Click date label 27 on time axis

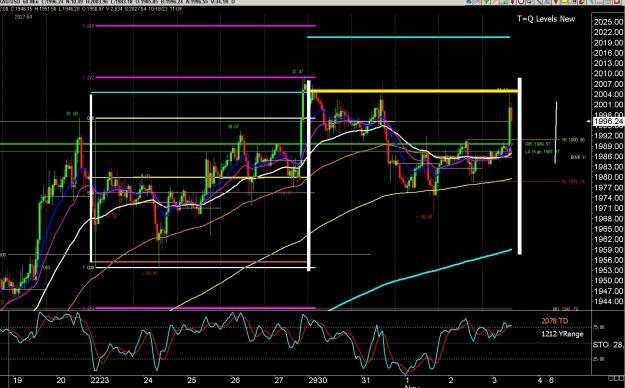279,380
